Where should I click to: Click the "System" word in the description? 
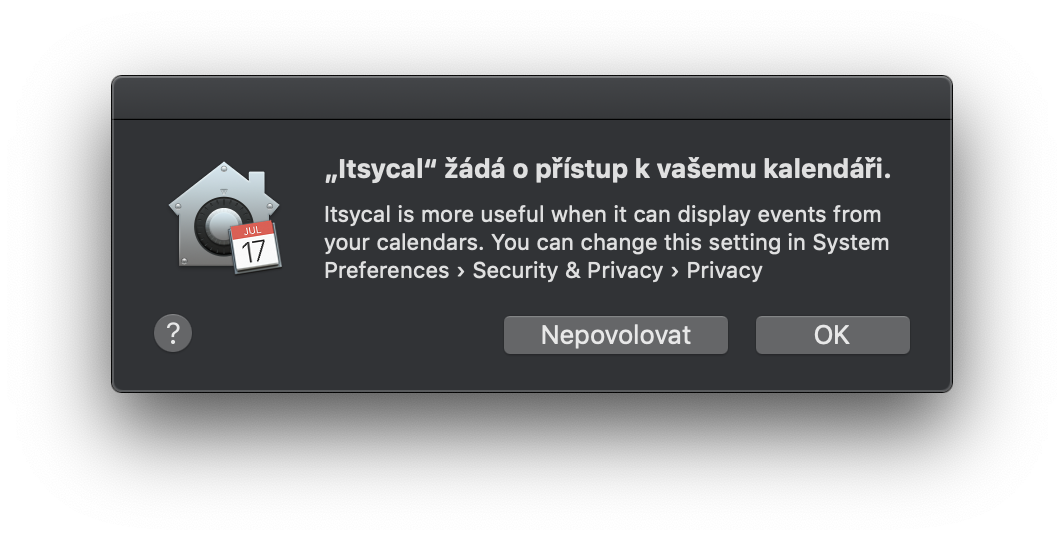point(850,242)
